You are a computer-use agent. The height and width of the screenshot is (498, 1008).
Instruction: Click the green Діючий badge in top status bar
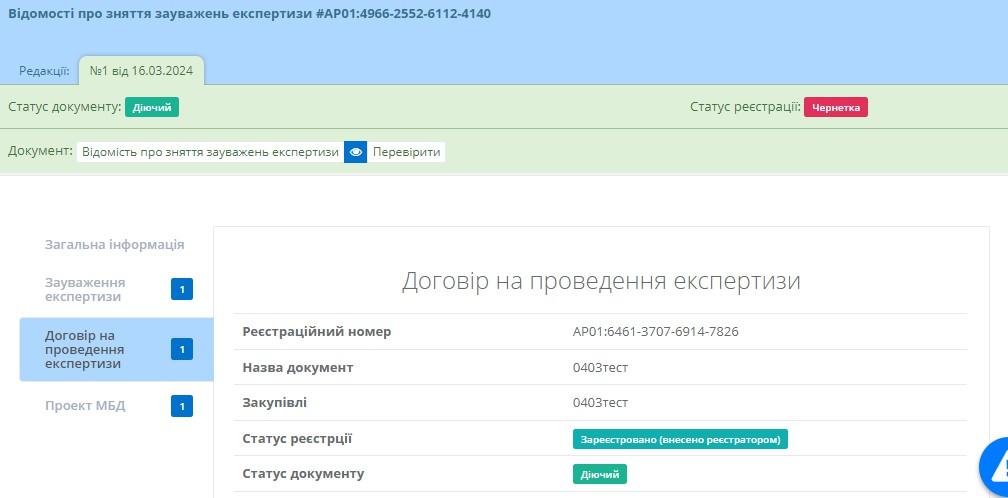point(152,107)
